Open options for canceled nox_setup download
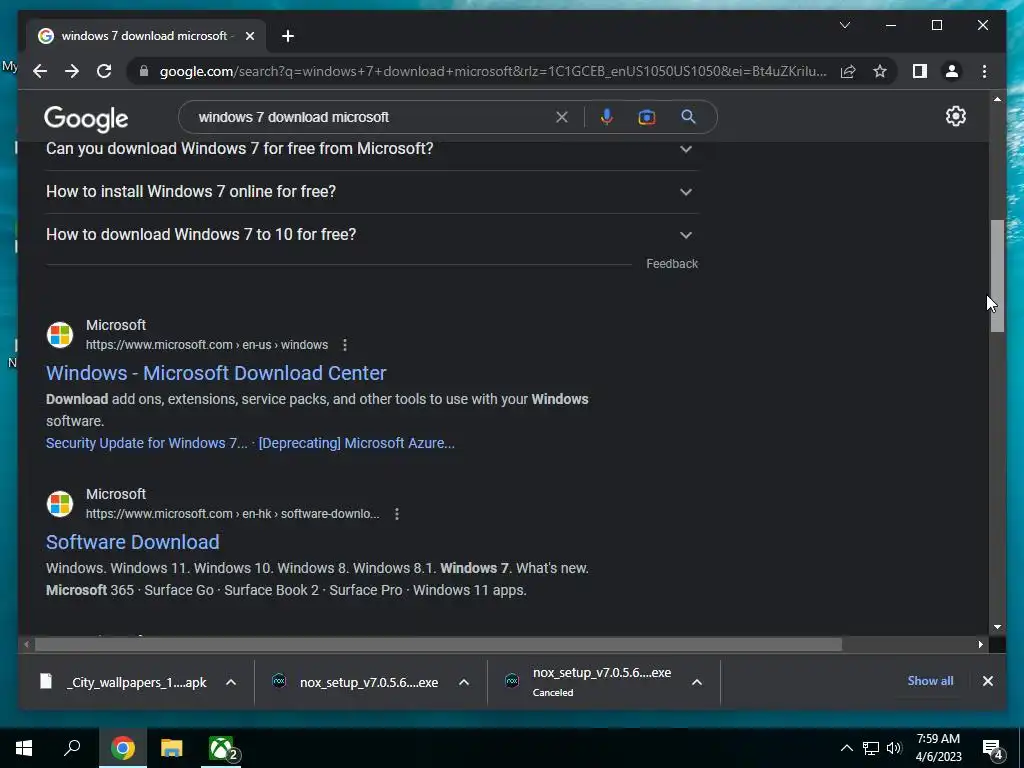This screenshot has height=768, width=1024. (697, 682)
